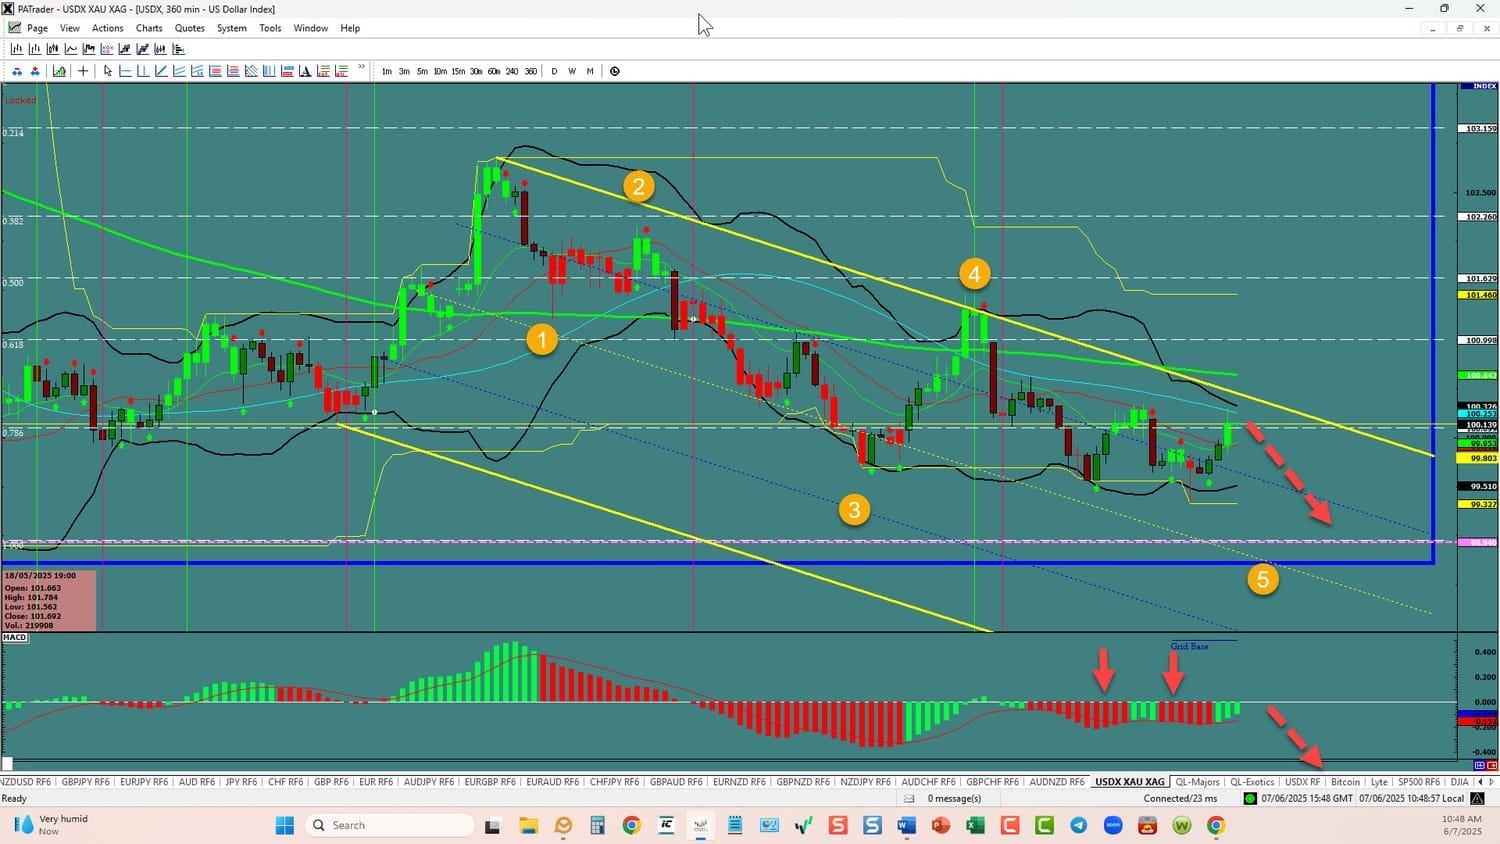Open the Quotes menu
The image size is (1500, 844).
(189, 28)
